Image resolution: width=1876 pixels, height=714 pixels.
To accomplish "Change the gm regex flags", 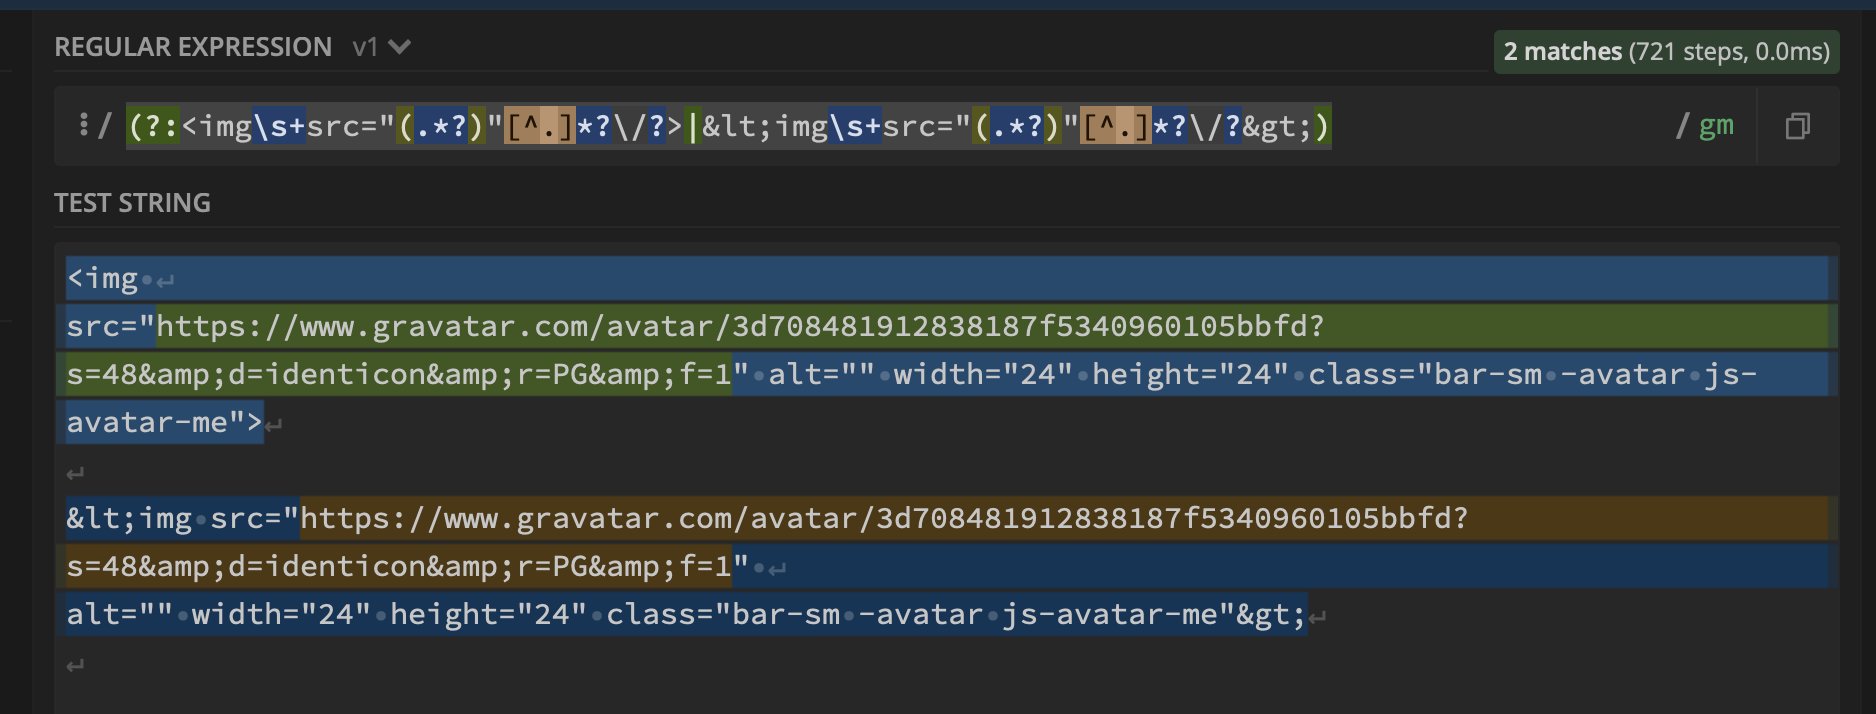I will (x=1716, y=126).
